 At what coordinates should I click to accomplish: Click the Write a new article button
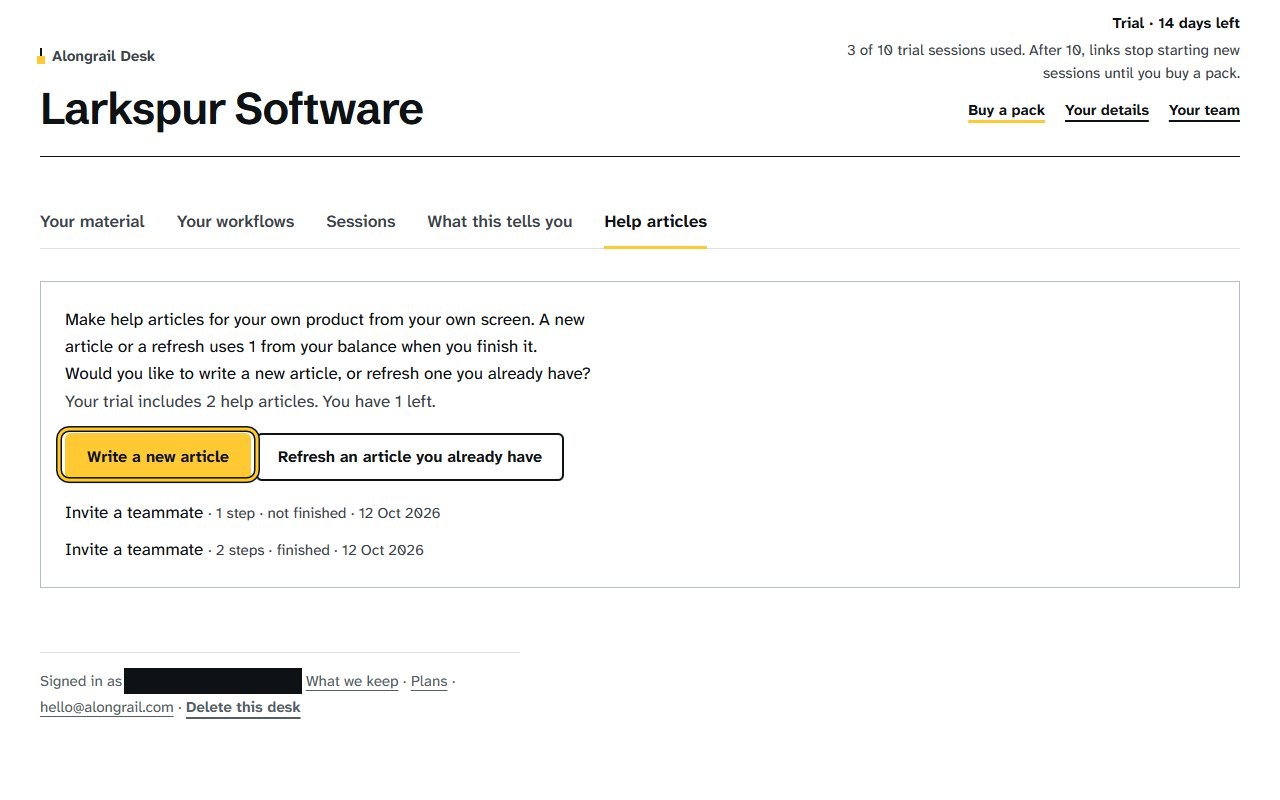point(158,456)
